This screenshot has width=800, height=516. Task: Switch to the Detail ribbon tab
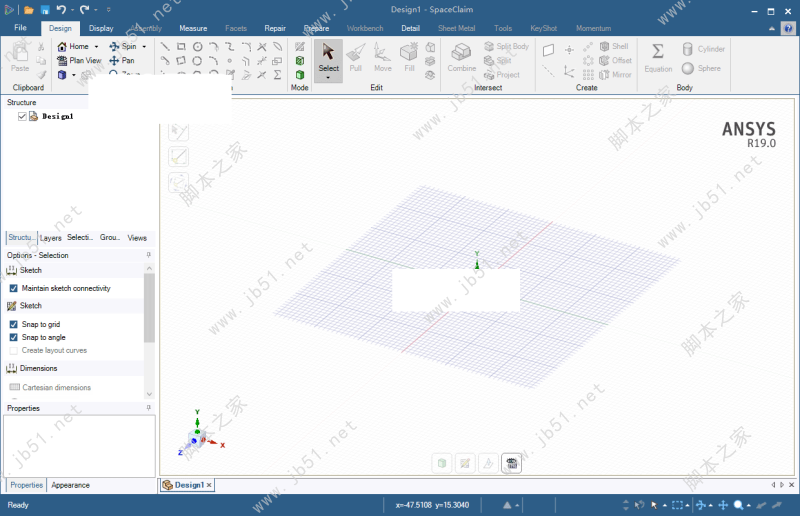tap(410, 28)
